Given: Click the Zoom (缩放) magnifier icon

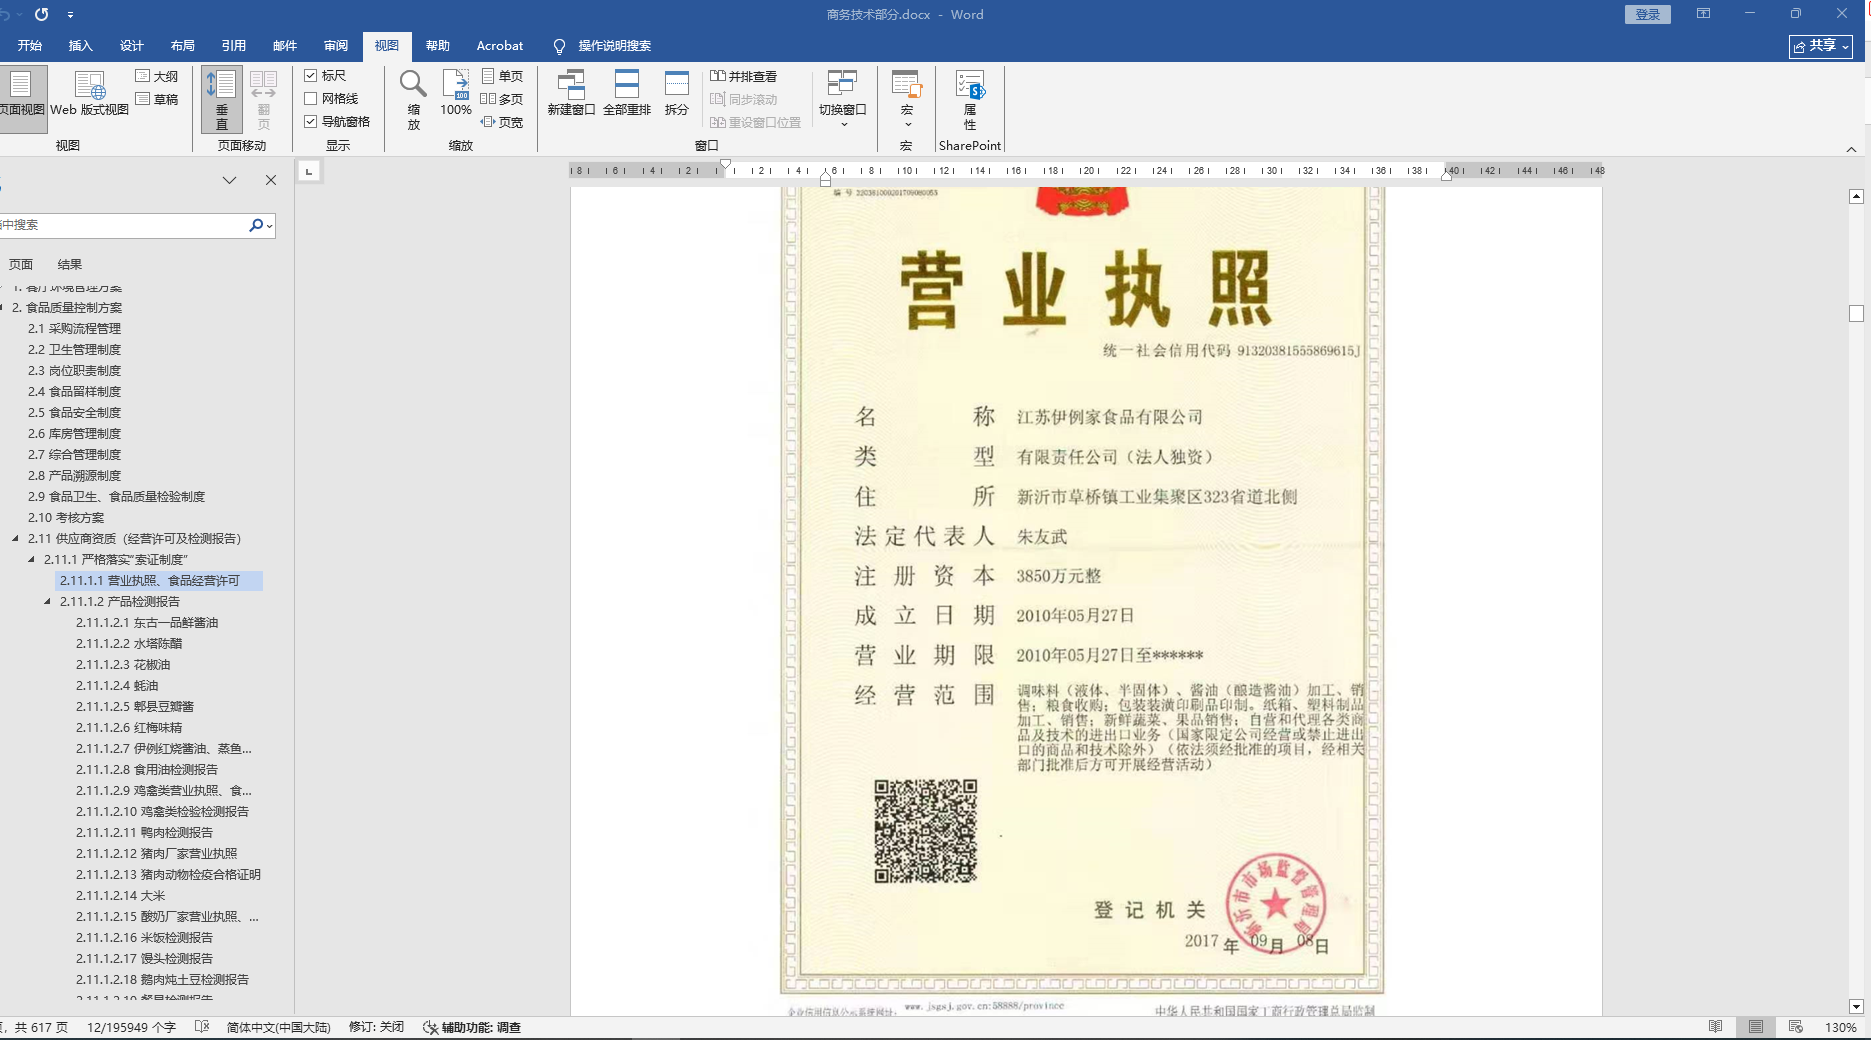Looking at the screenshot, I should (x=413, y=98).
